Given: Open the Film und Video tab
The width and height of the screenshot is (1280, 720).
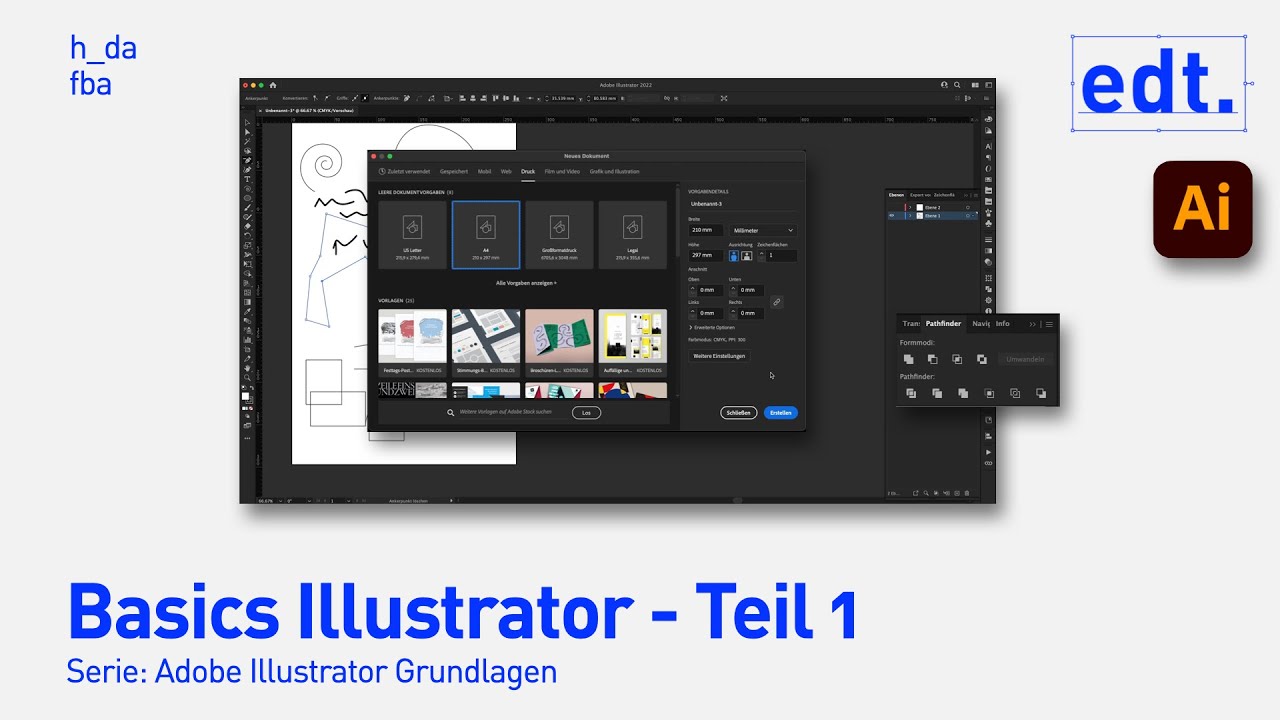Looking at the screenshot, I should pos(562,172).
